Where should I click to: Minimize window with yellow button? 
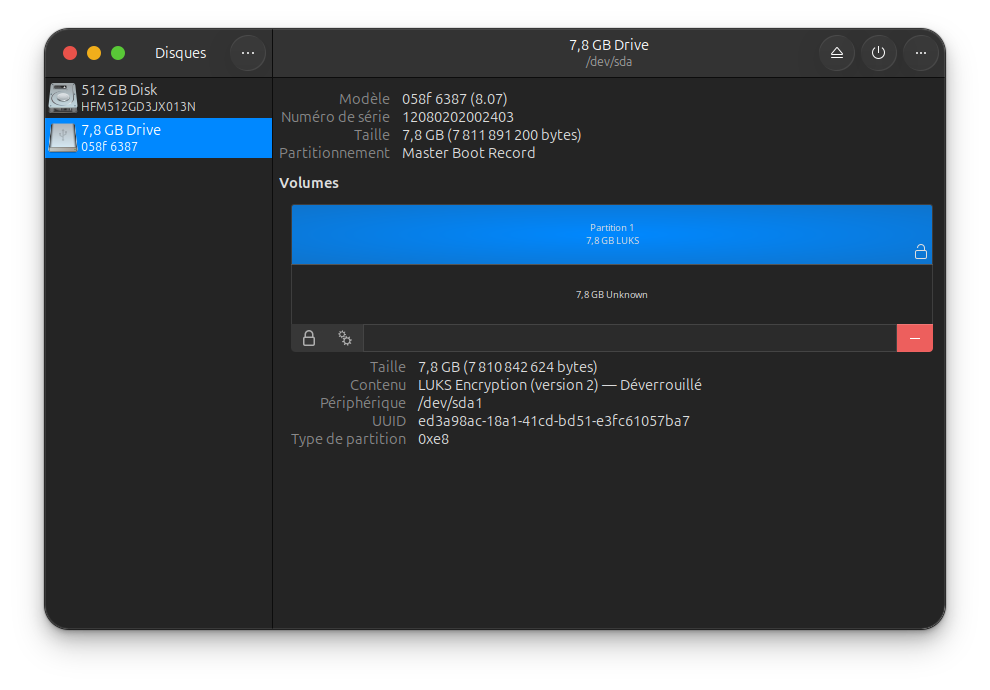pos(94,53)
